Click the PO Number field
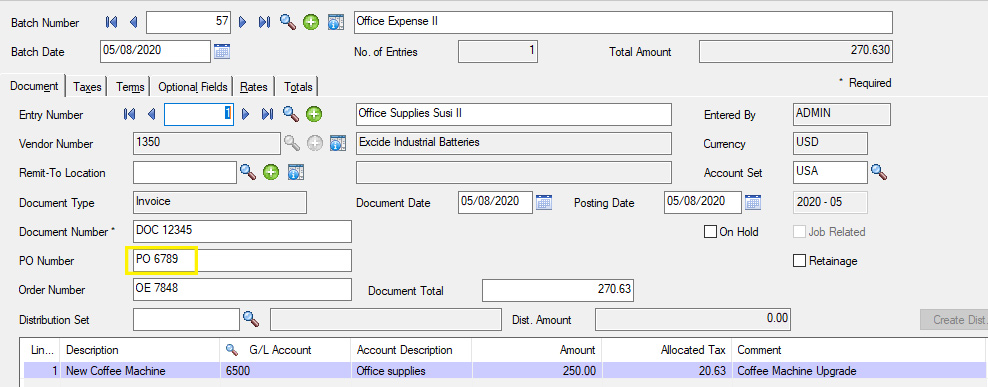This screenshot has width=988, height=387. click(243, 260)
